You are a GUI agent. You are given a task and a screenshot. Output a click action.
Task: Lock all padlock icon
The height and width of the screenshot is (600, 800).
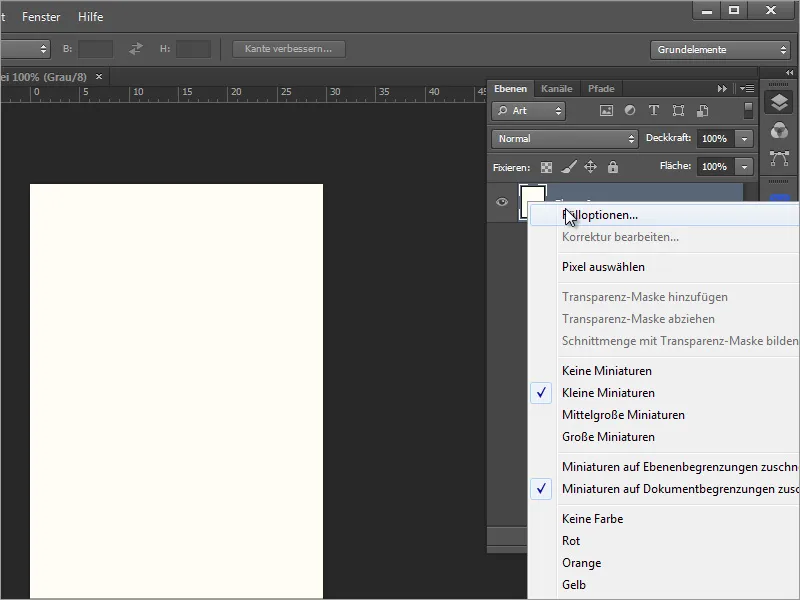pos(613,166)
